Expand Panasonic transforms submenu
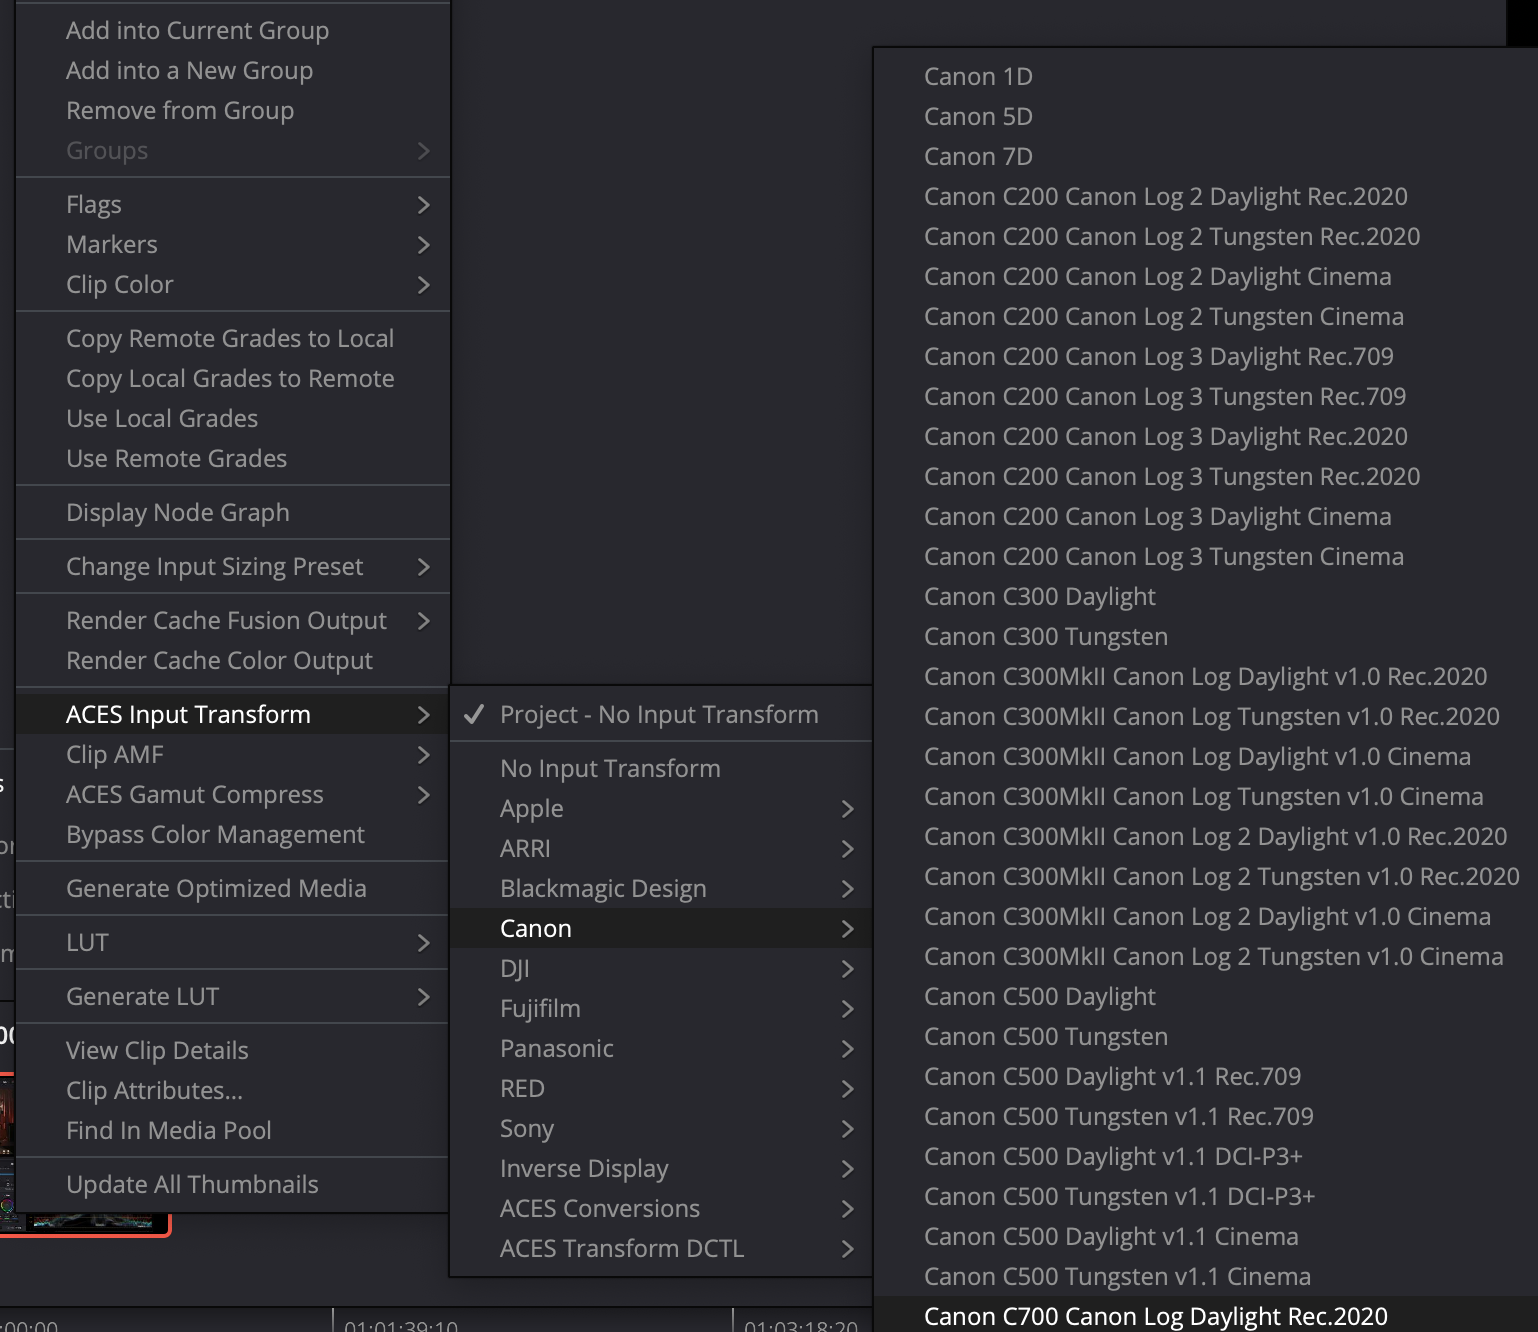Image resolution: width=1538 pixels, height=1332 pixels. 661,1048
